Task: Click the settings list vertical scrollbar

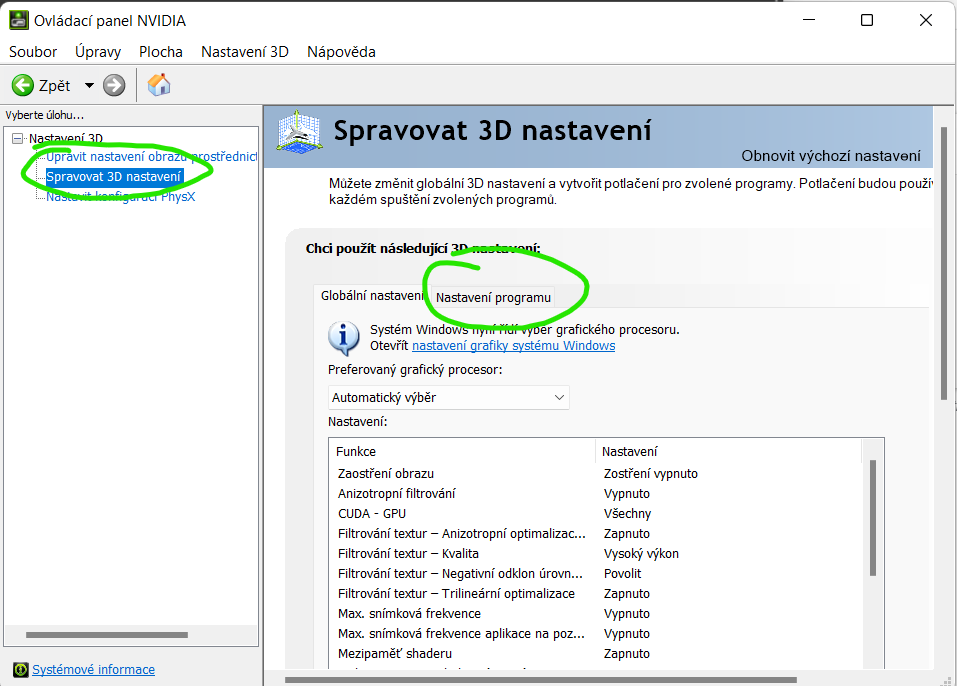Action: click(x=873, y=518)
